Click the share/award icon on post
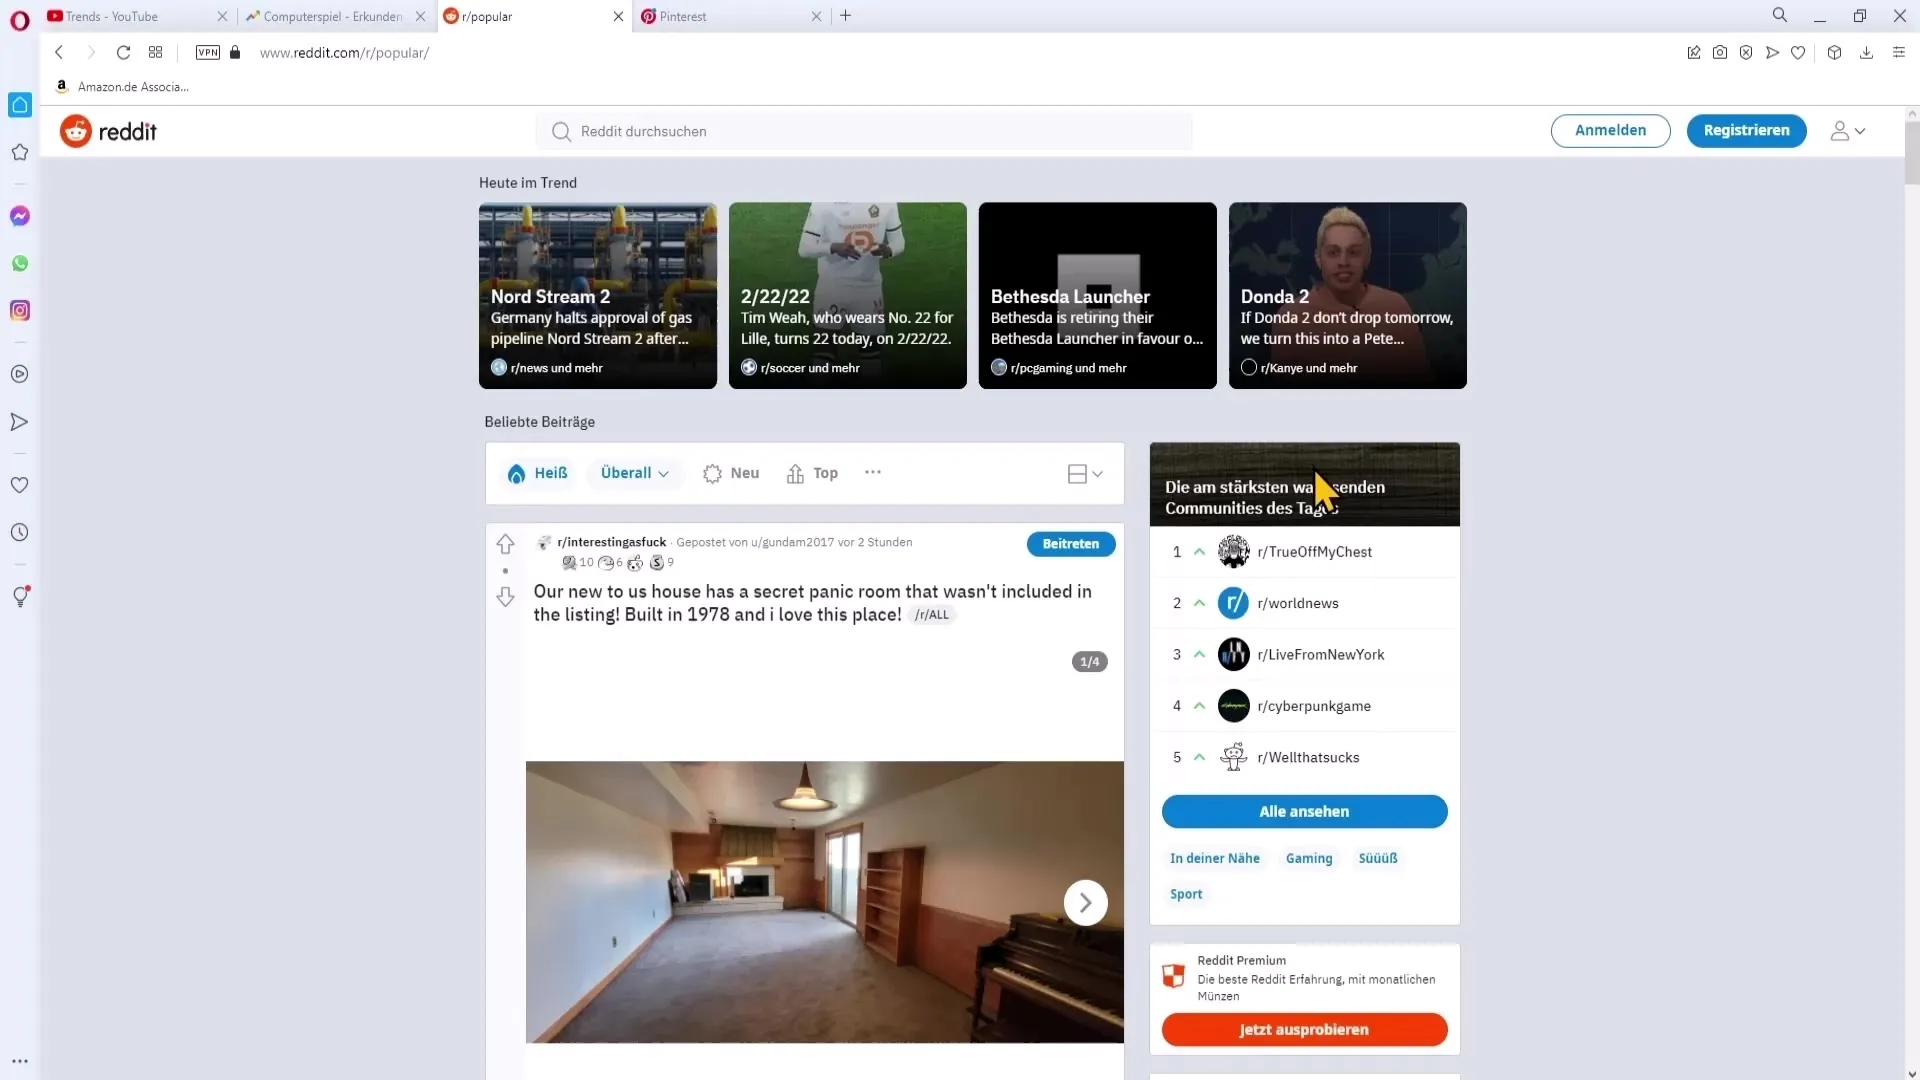 (636, 562)
